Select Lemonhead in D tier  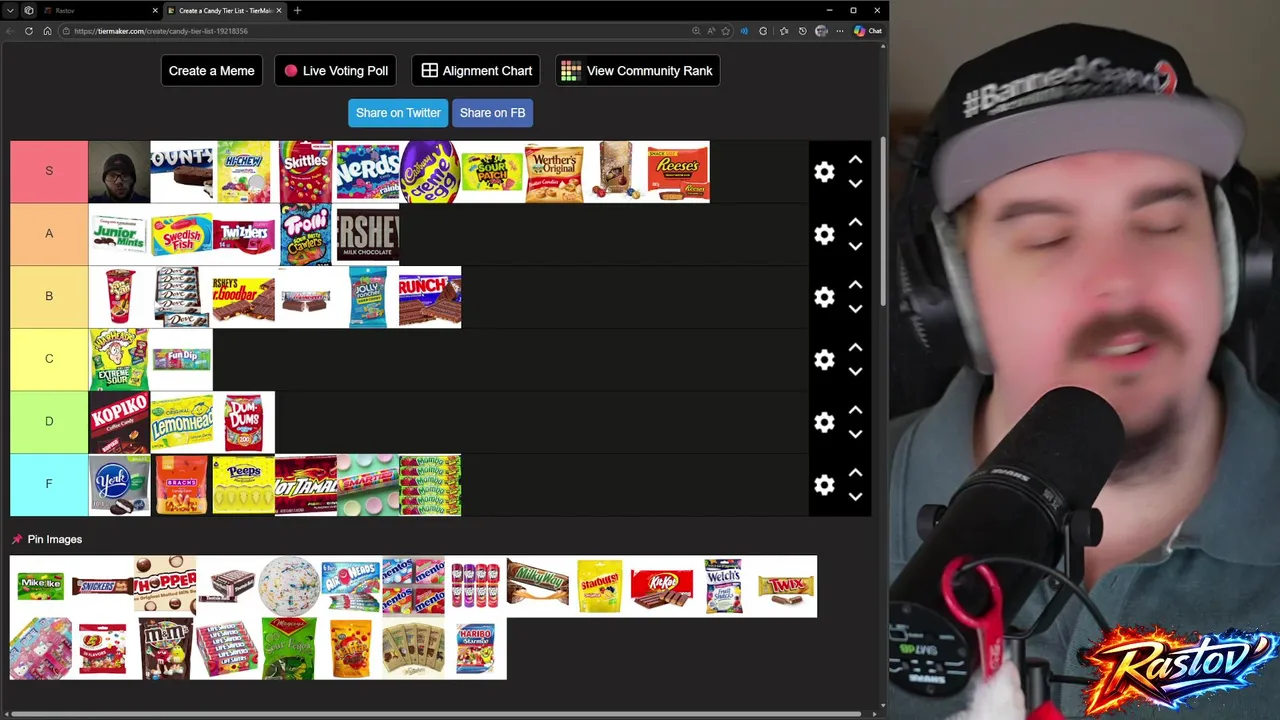181,422
